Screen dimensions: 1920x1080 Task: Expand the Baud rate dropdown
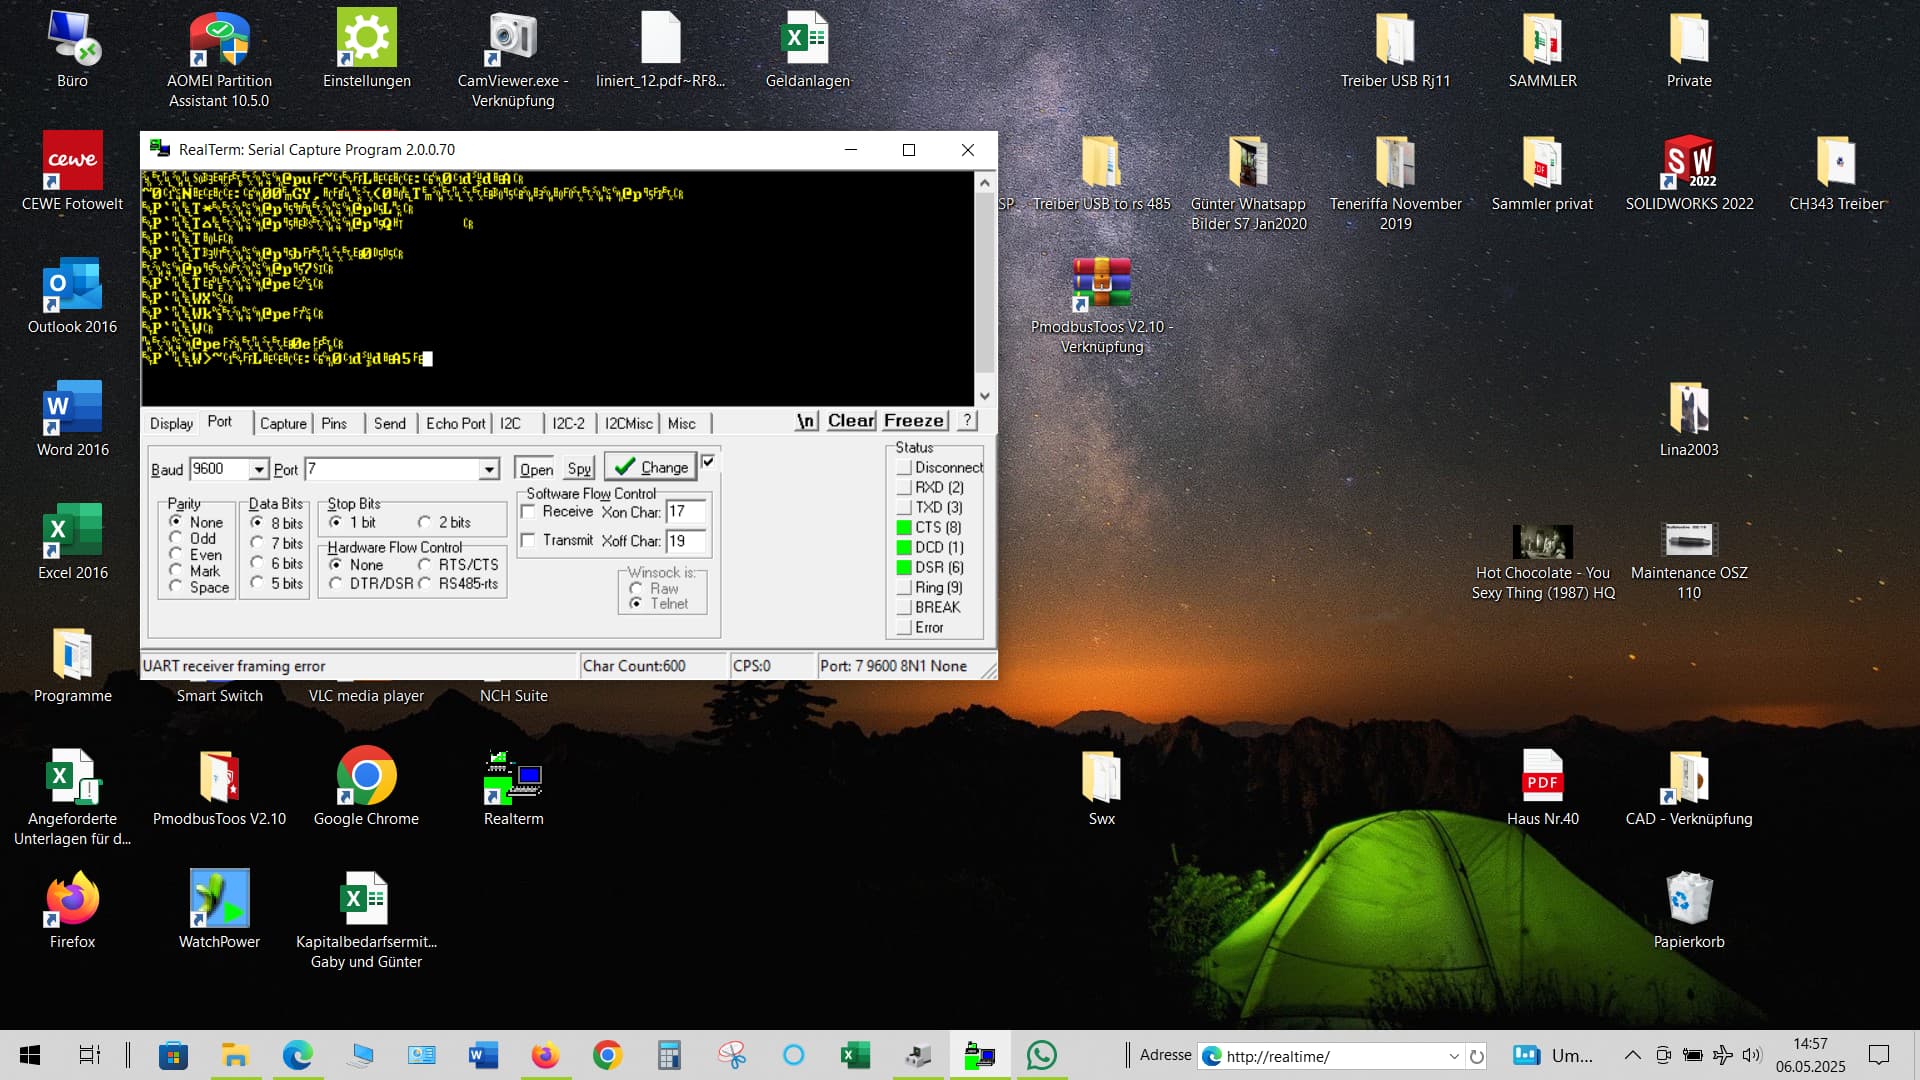pyautogui.click(x=259, y=469)
